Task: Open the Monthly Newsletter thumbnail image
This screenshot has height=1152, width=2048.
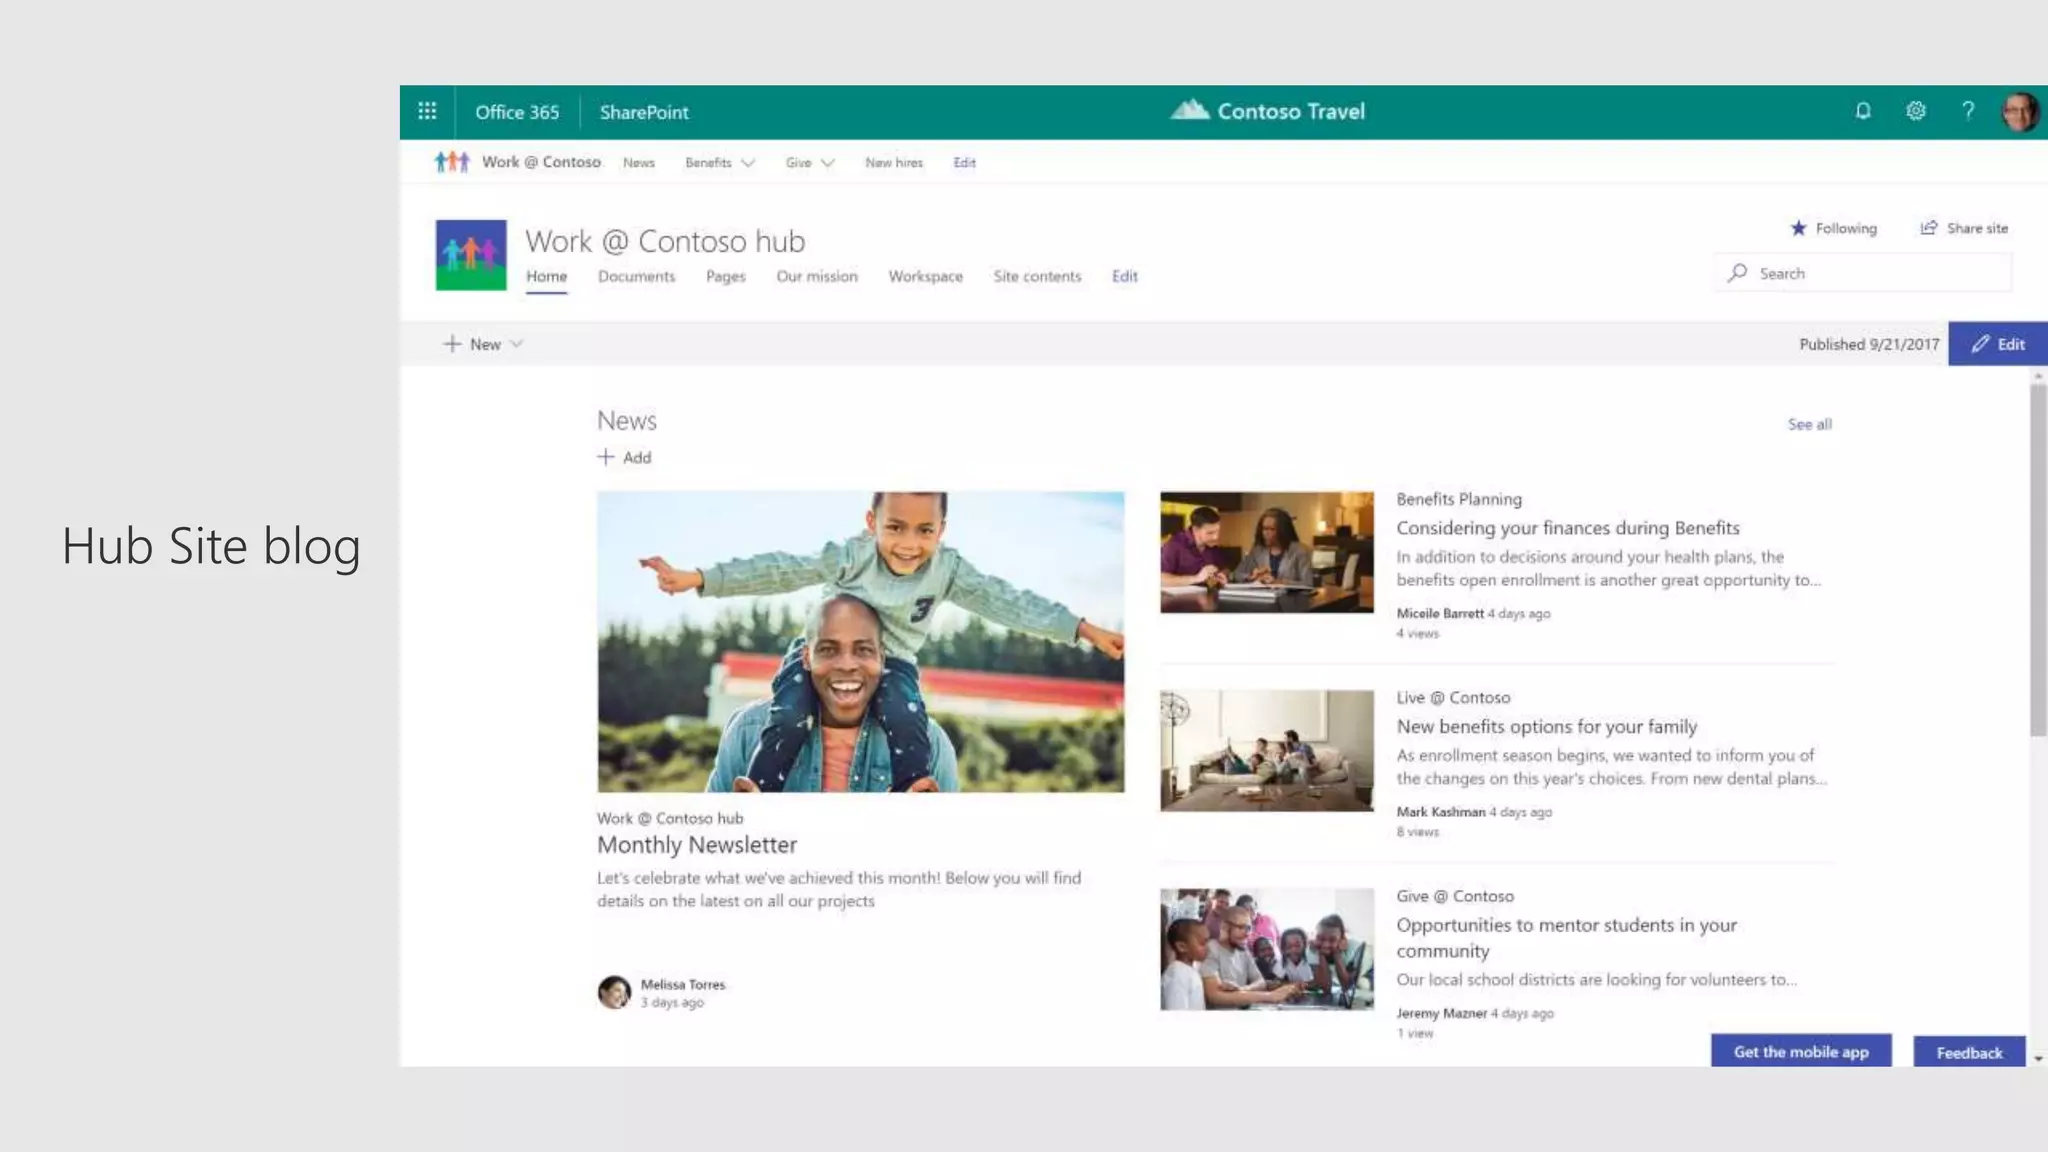Action: point(860,641)
